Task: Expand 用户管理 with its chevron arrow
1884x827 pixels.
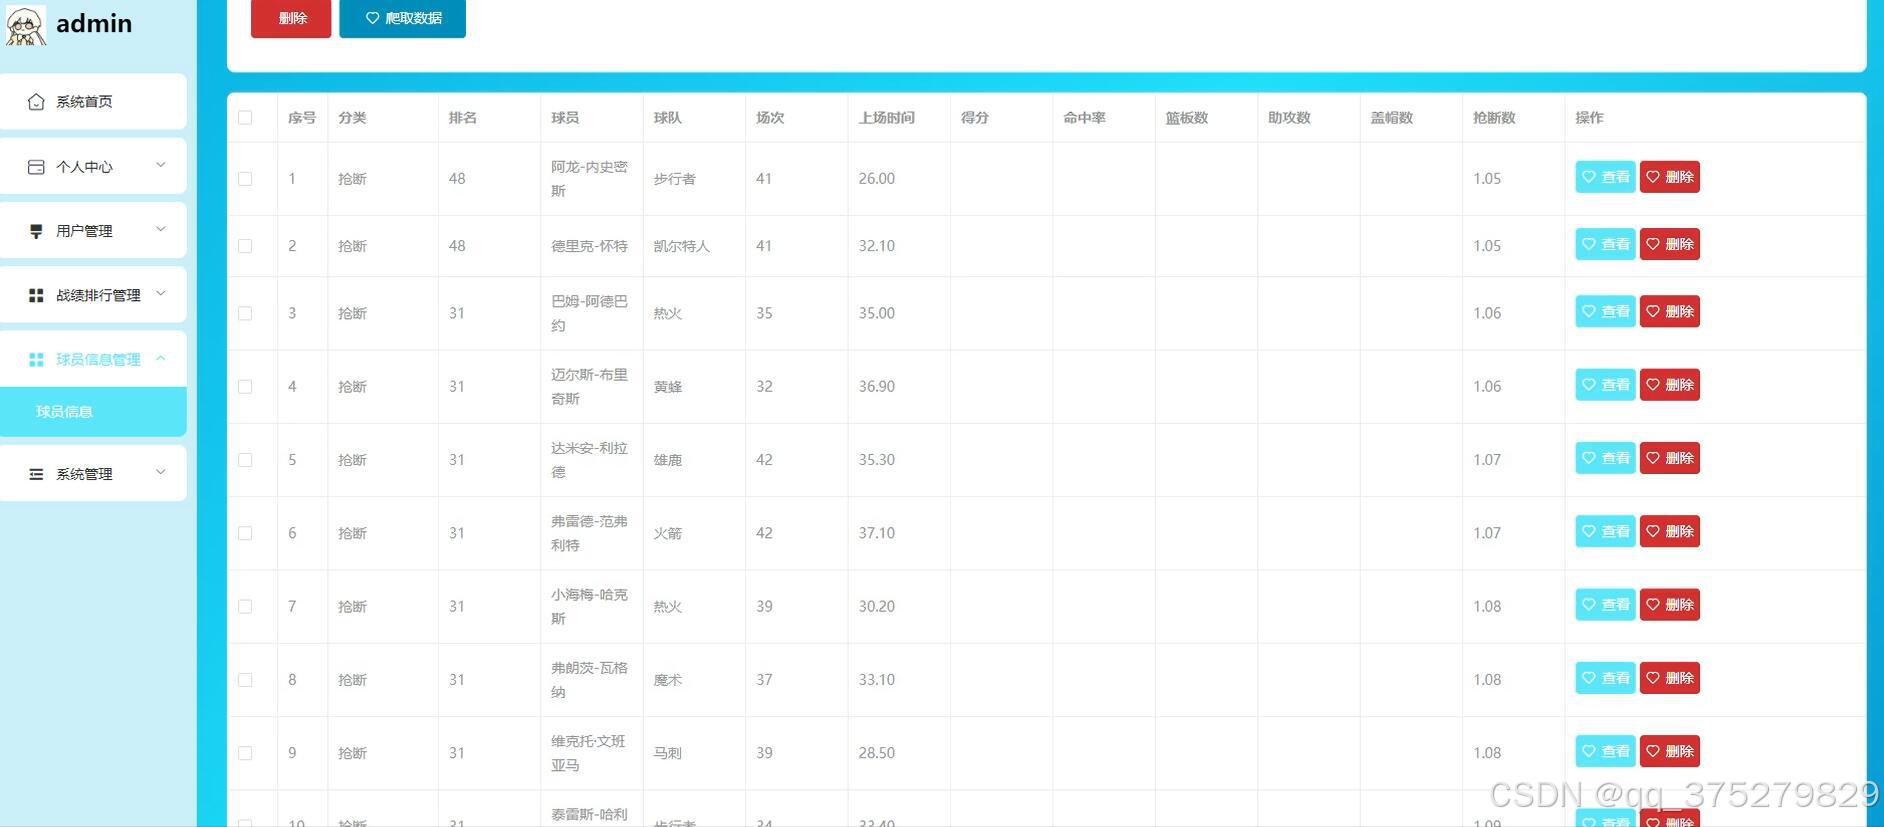Action: click(160, 229)
